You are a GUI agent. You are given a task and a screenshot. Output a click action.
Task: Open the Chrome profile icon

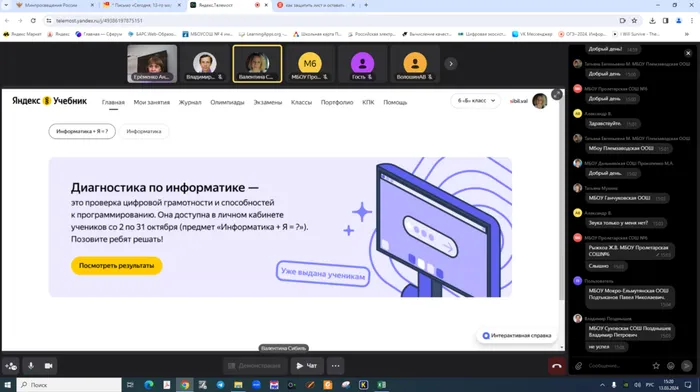679,21
